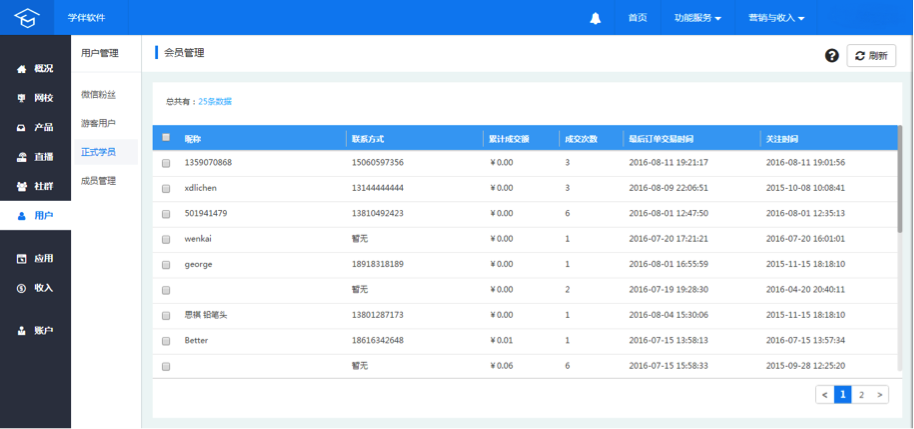Go to page 2 in pagination

point(861,395)
